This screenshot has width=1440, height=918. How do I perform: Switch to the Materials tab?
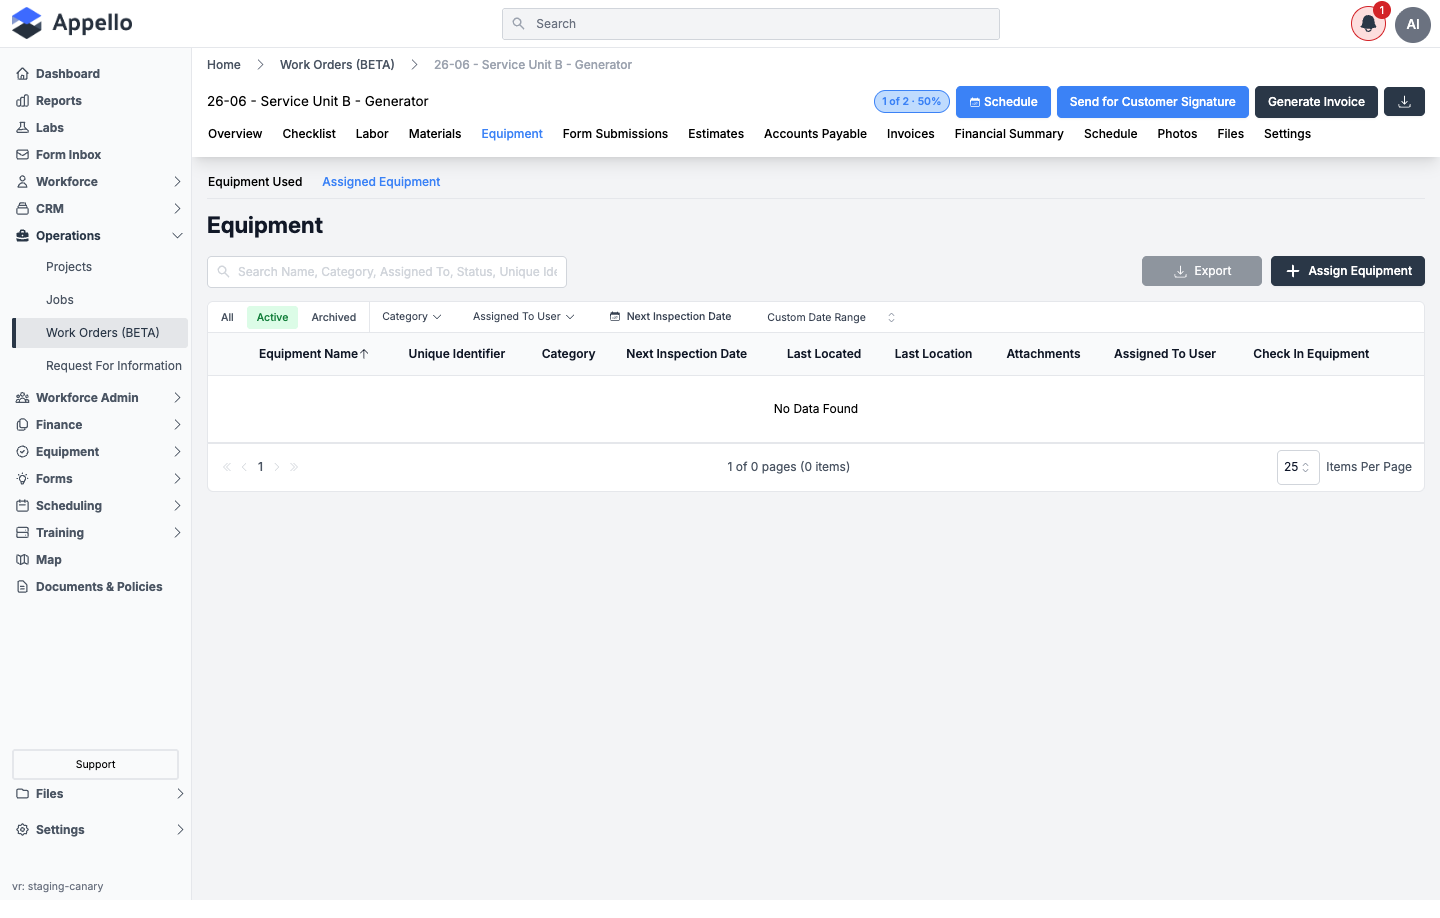(435, 134)
